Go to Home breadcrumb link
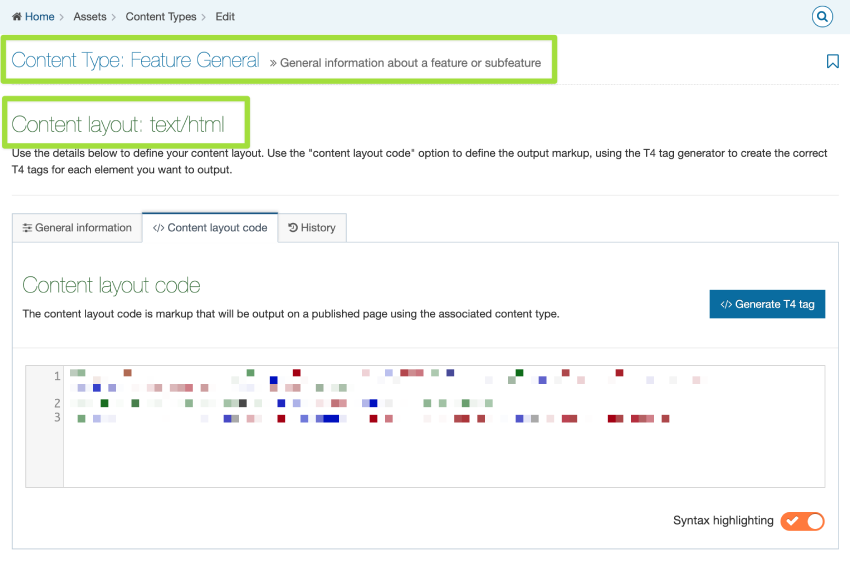 click(33, 17)
